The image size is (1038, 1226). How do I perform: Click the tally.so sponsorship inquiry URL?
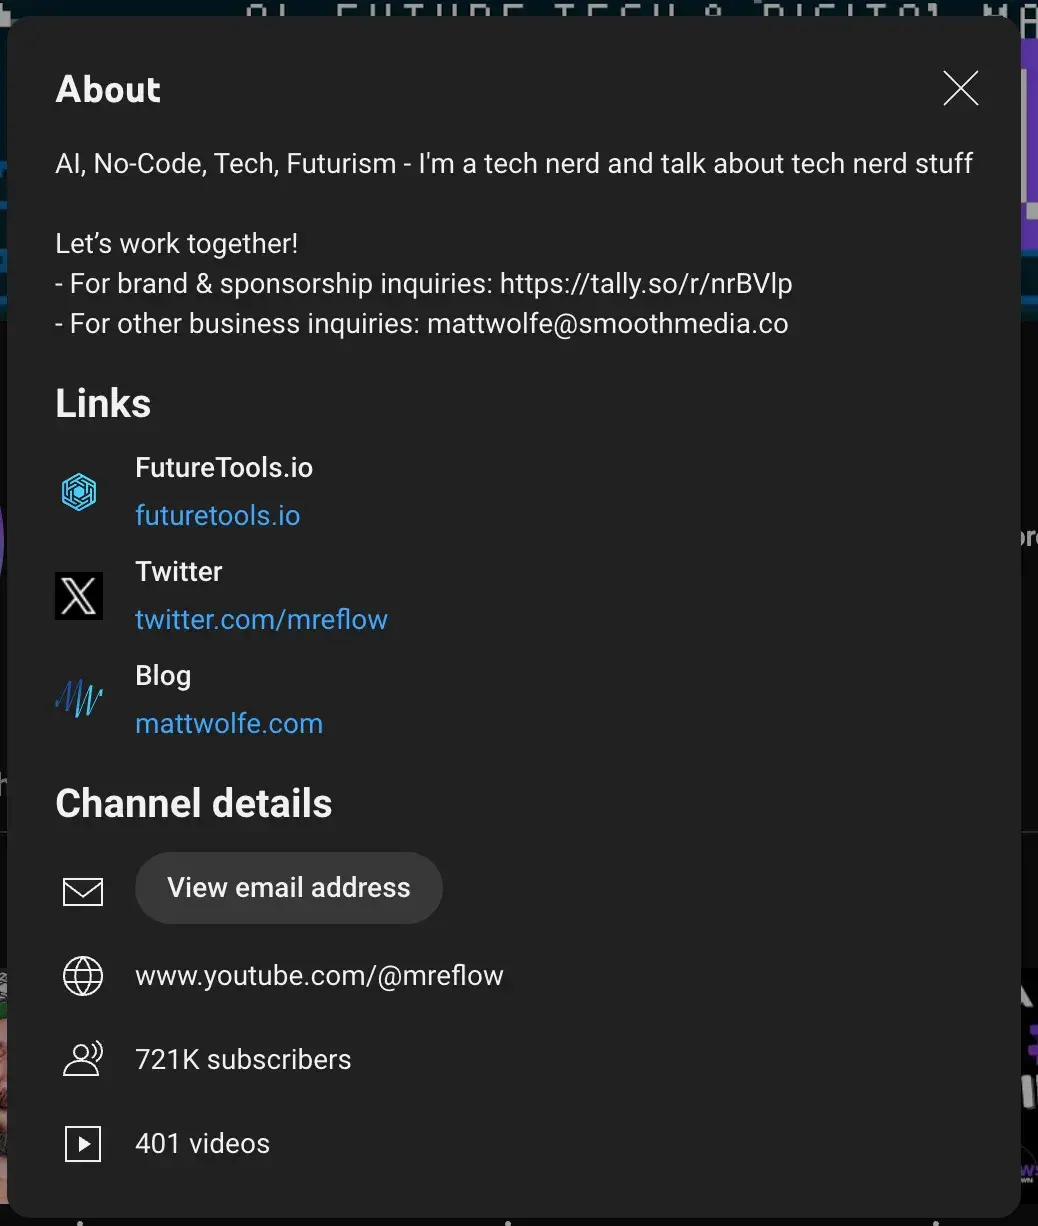(x=646, y=284)
